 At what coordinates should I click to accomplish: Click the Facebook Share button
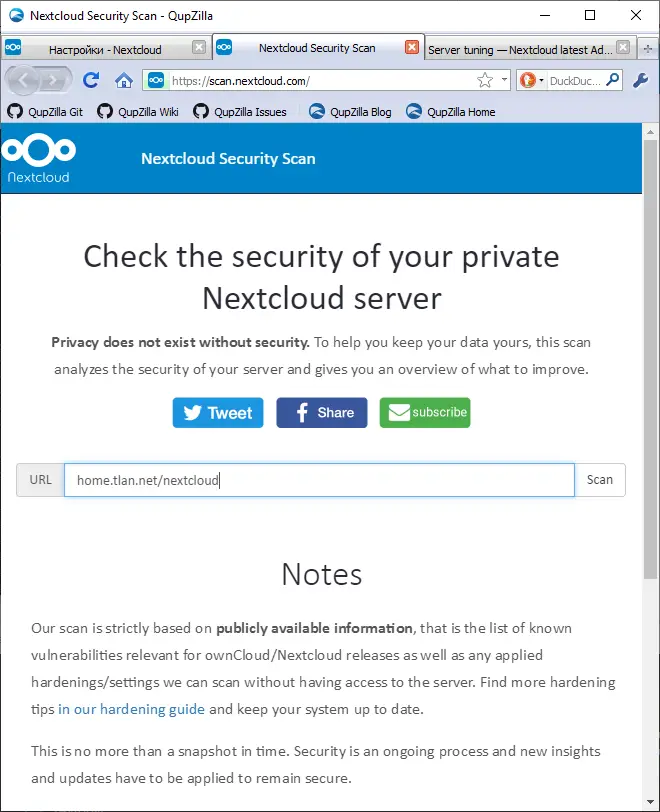322,413
